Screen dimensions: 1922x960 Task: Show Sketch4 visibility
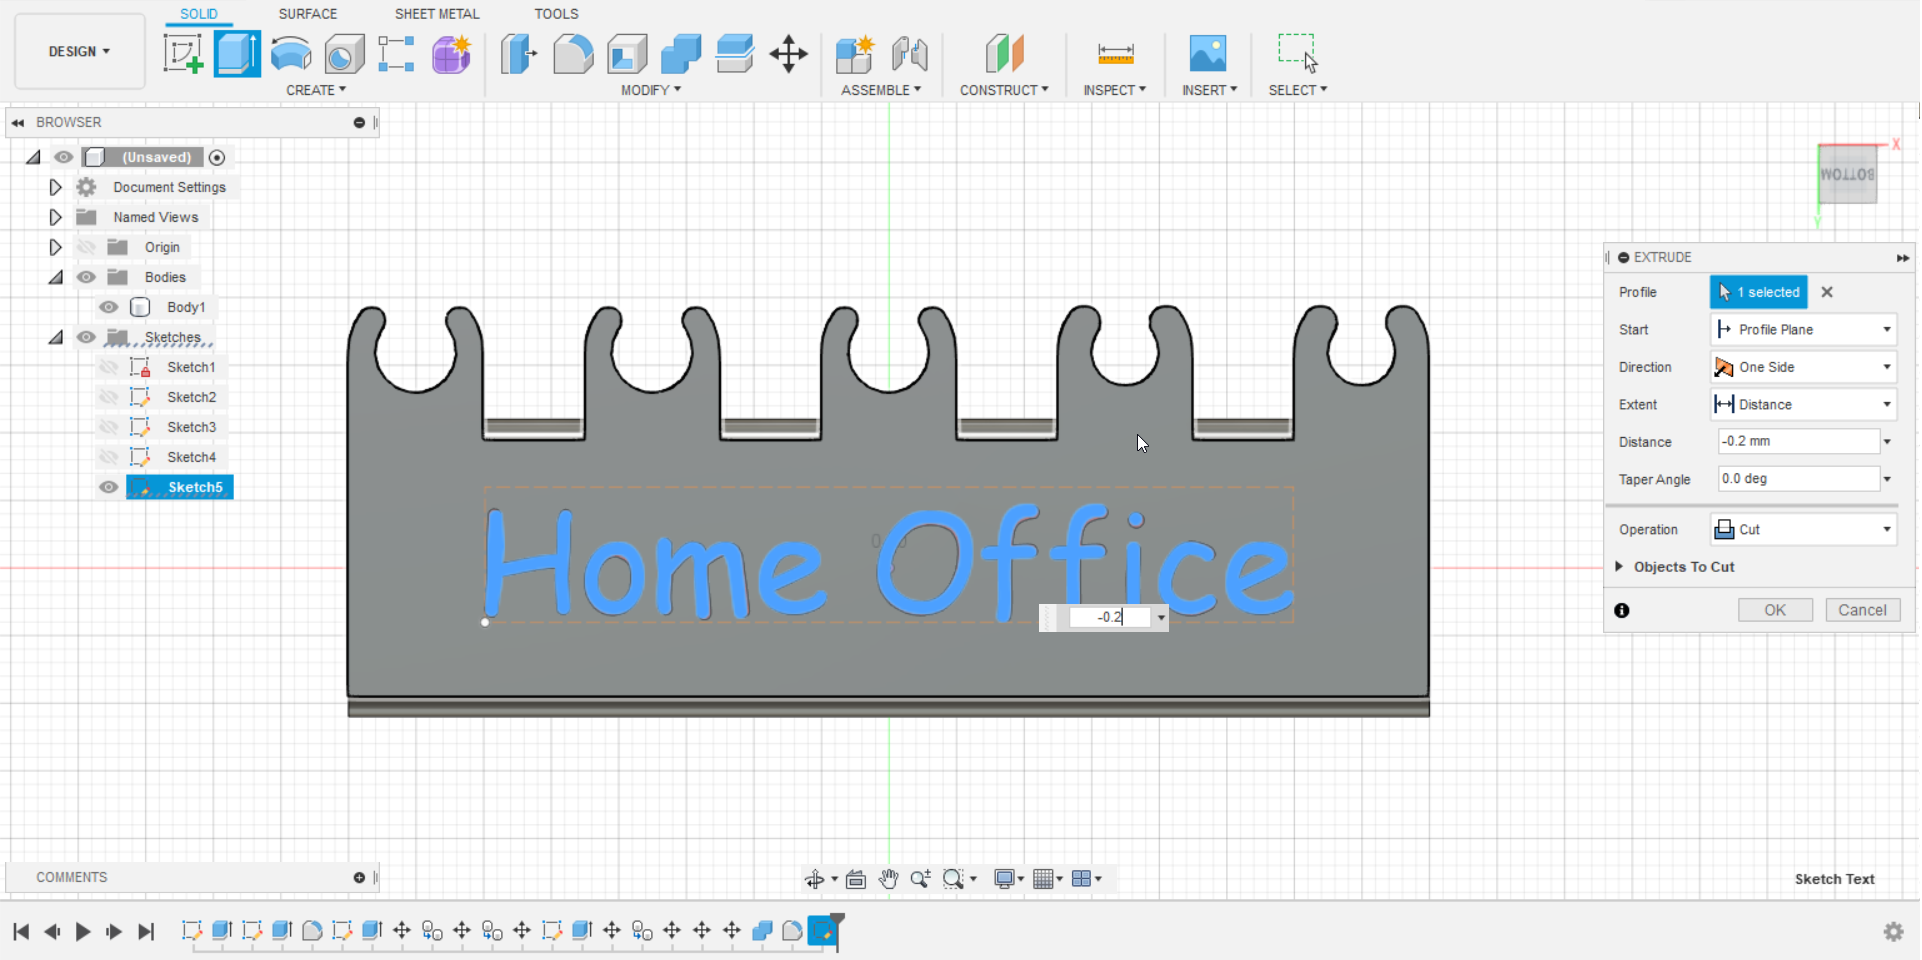[x=108, y=457]
